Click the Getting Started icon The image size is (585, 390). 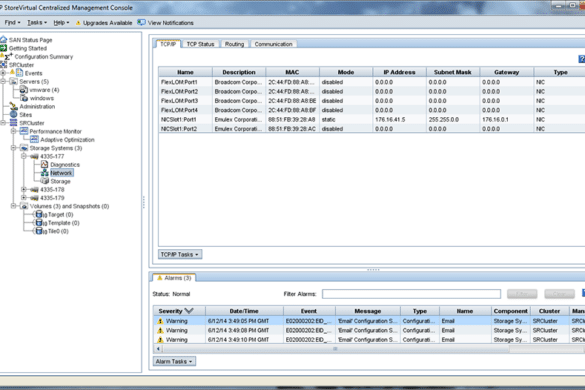[x=4, y=48]
